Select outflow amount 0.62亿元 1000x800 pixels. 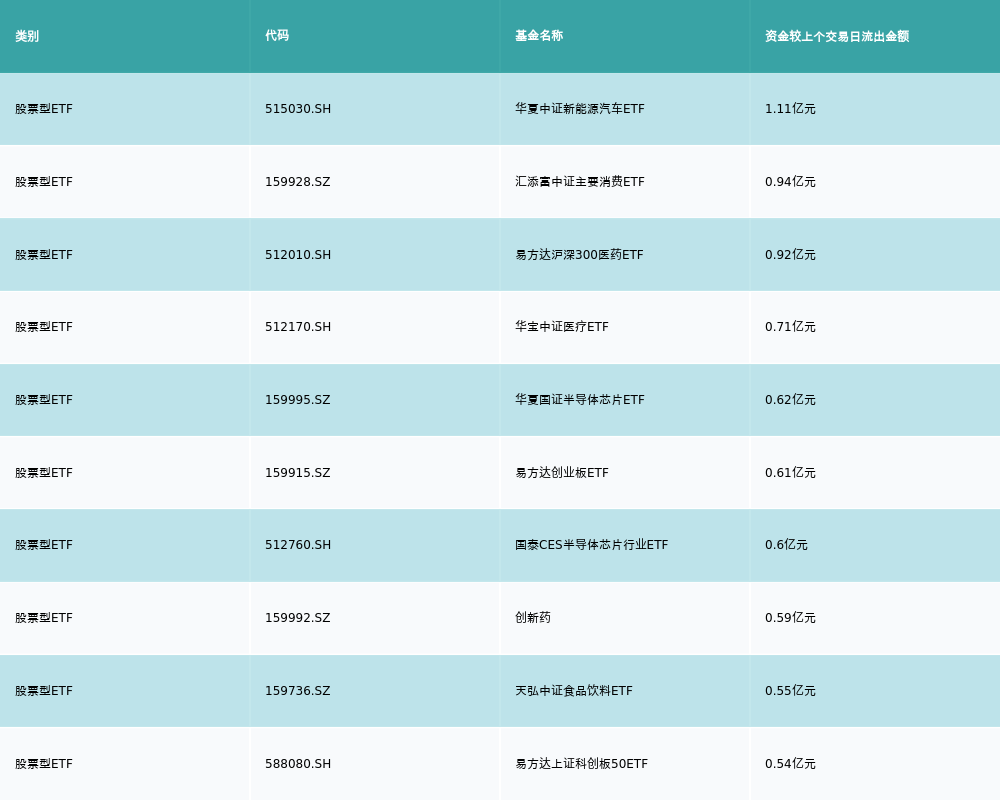pyautogui.click(x=790, y=400)
